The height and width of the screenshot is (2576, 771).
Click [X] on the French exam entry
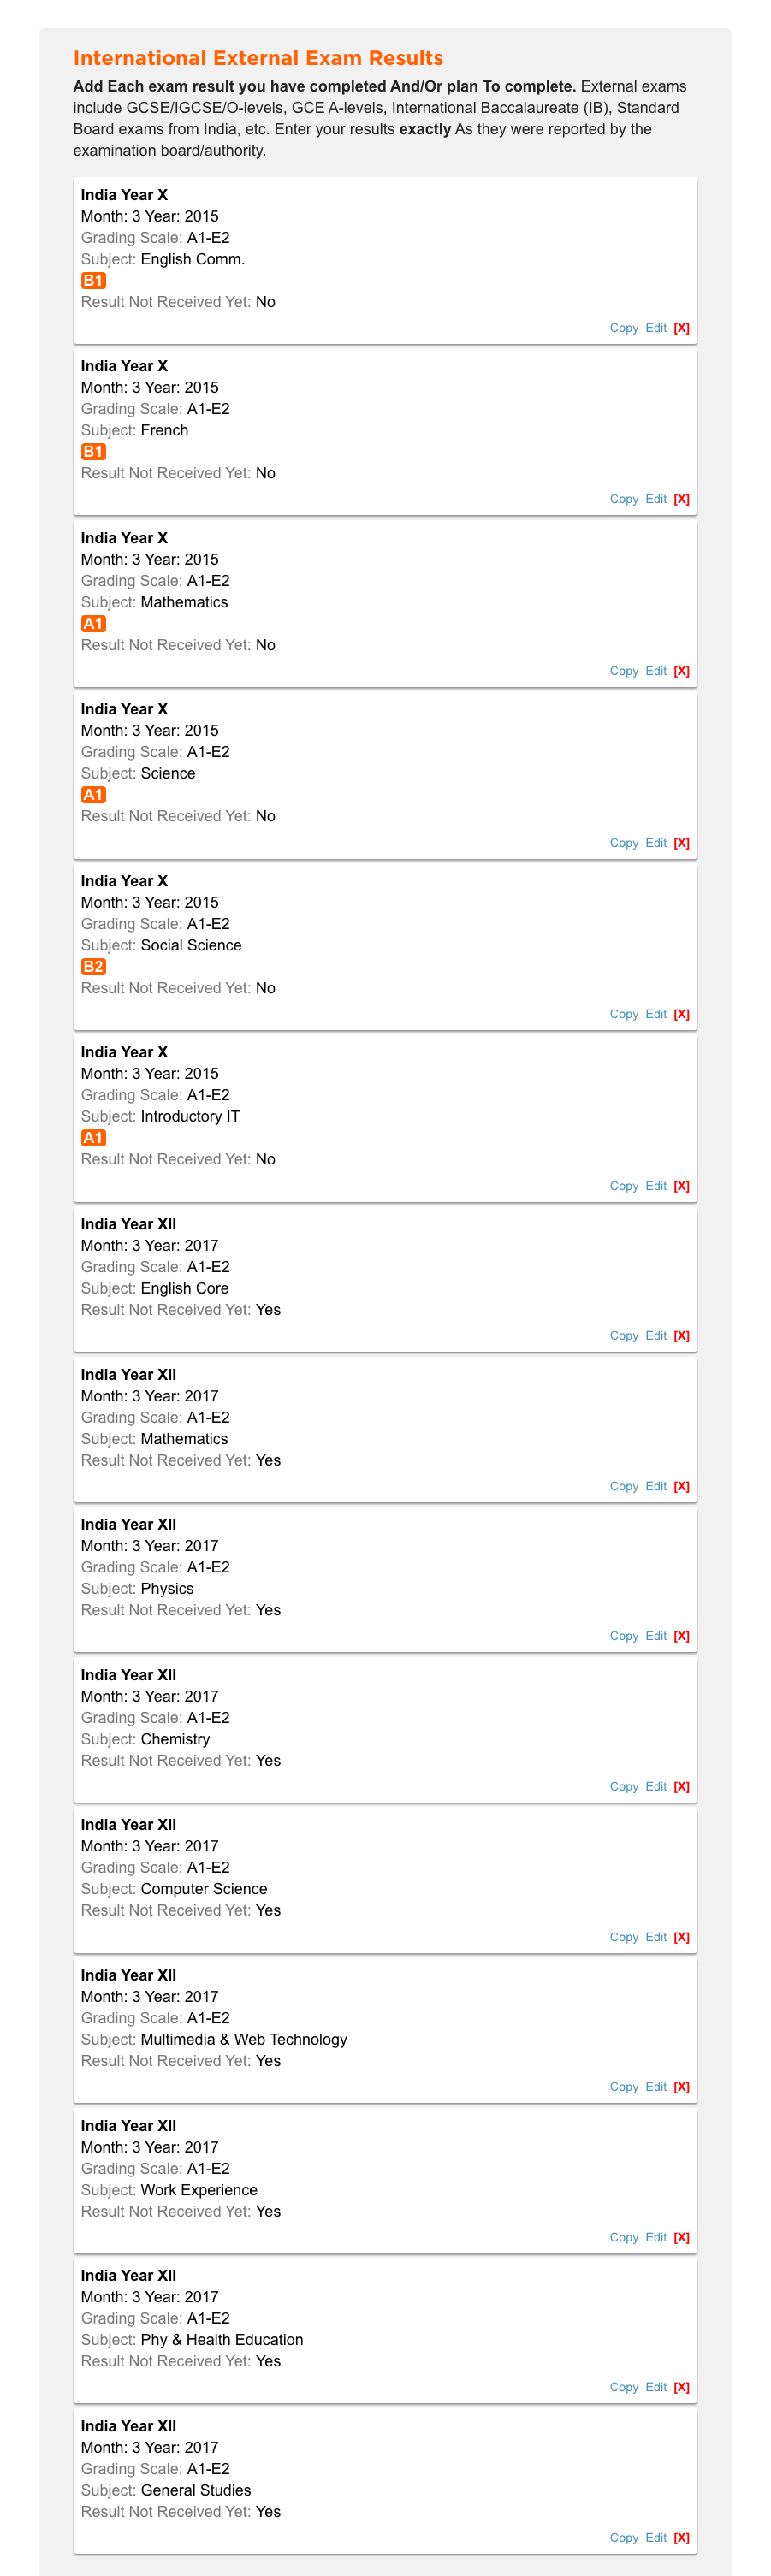[x=681, y=499]
